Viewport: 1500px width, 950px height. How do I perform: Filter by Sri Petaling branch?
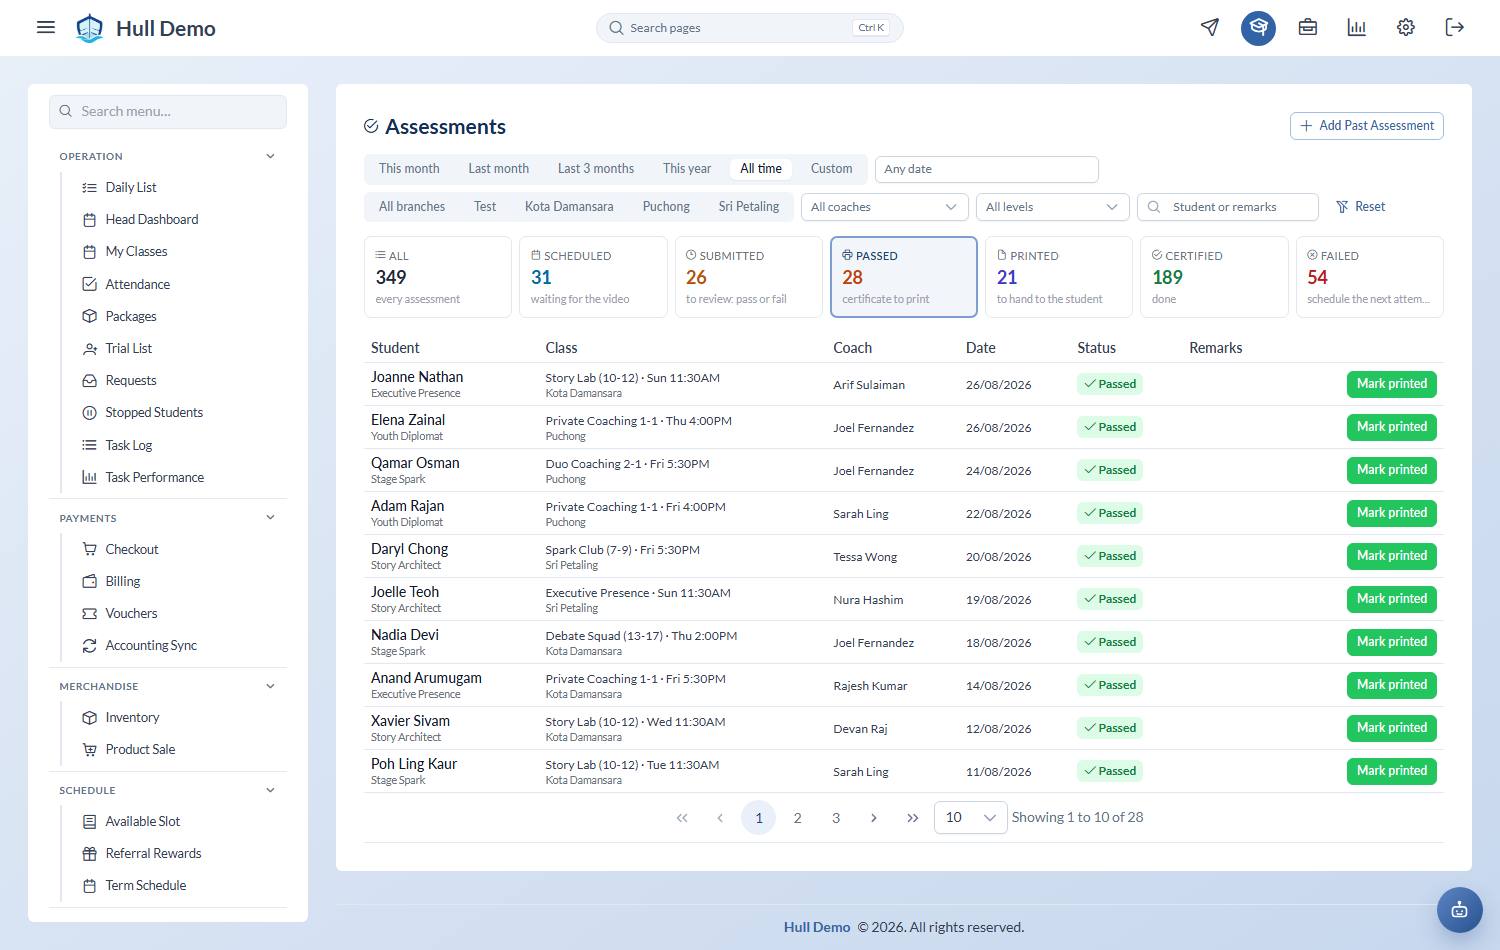click(x=749, y=207)
